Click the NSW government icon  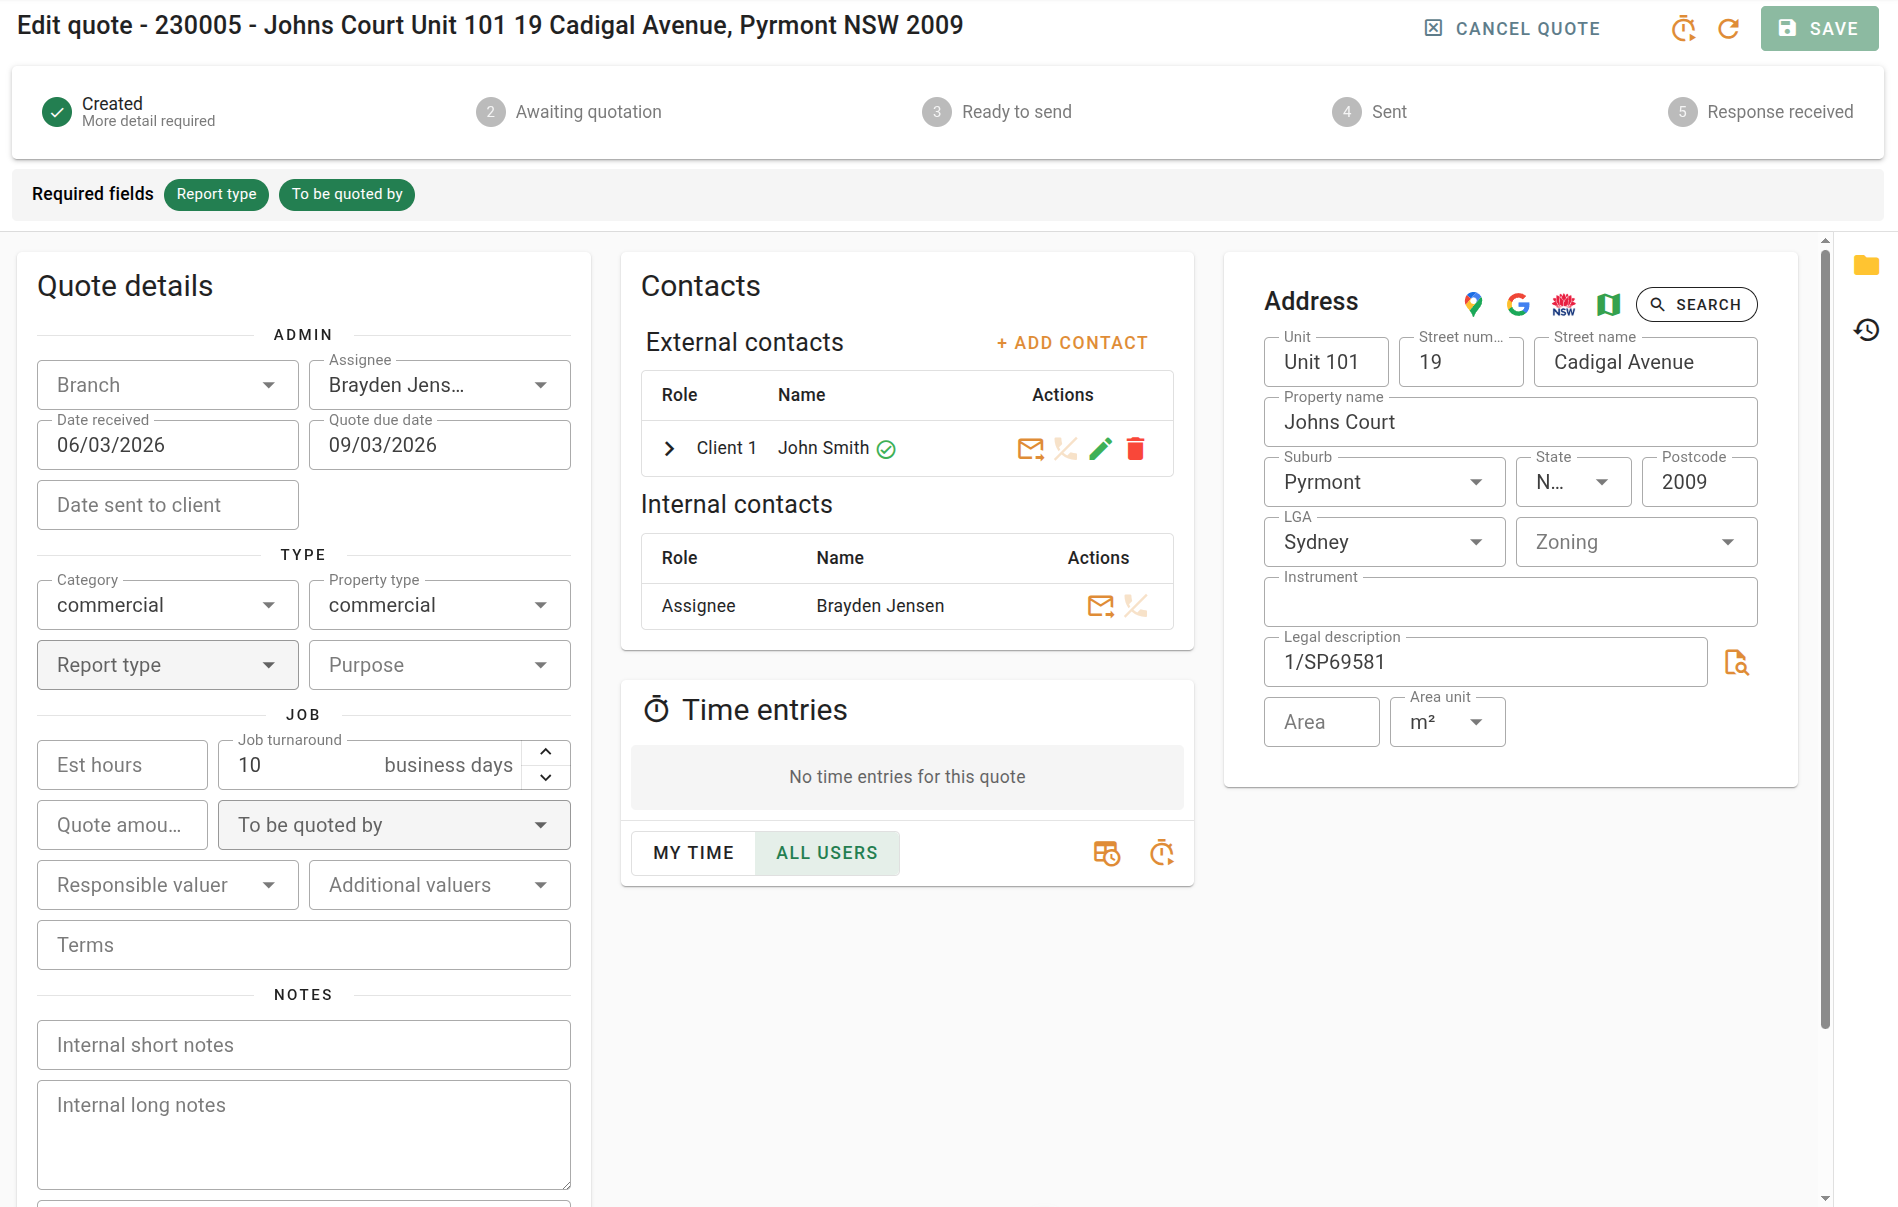(x=1563, y=304)
